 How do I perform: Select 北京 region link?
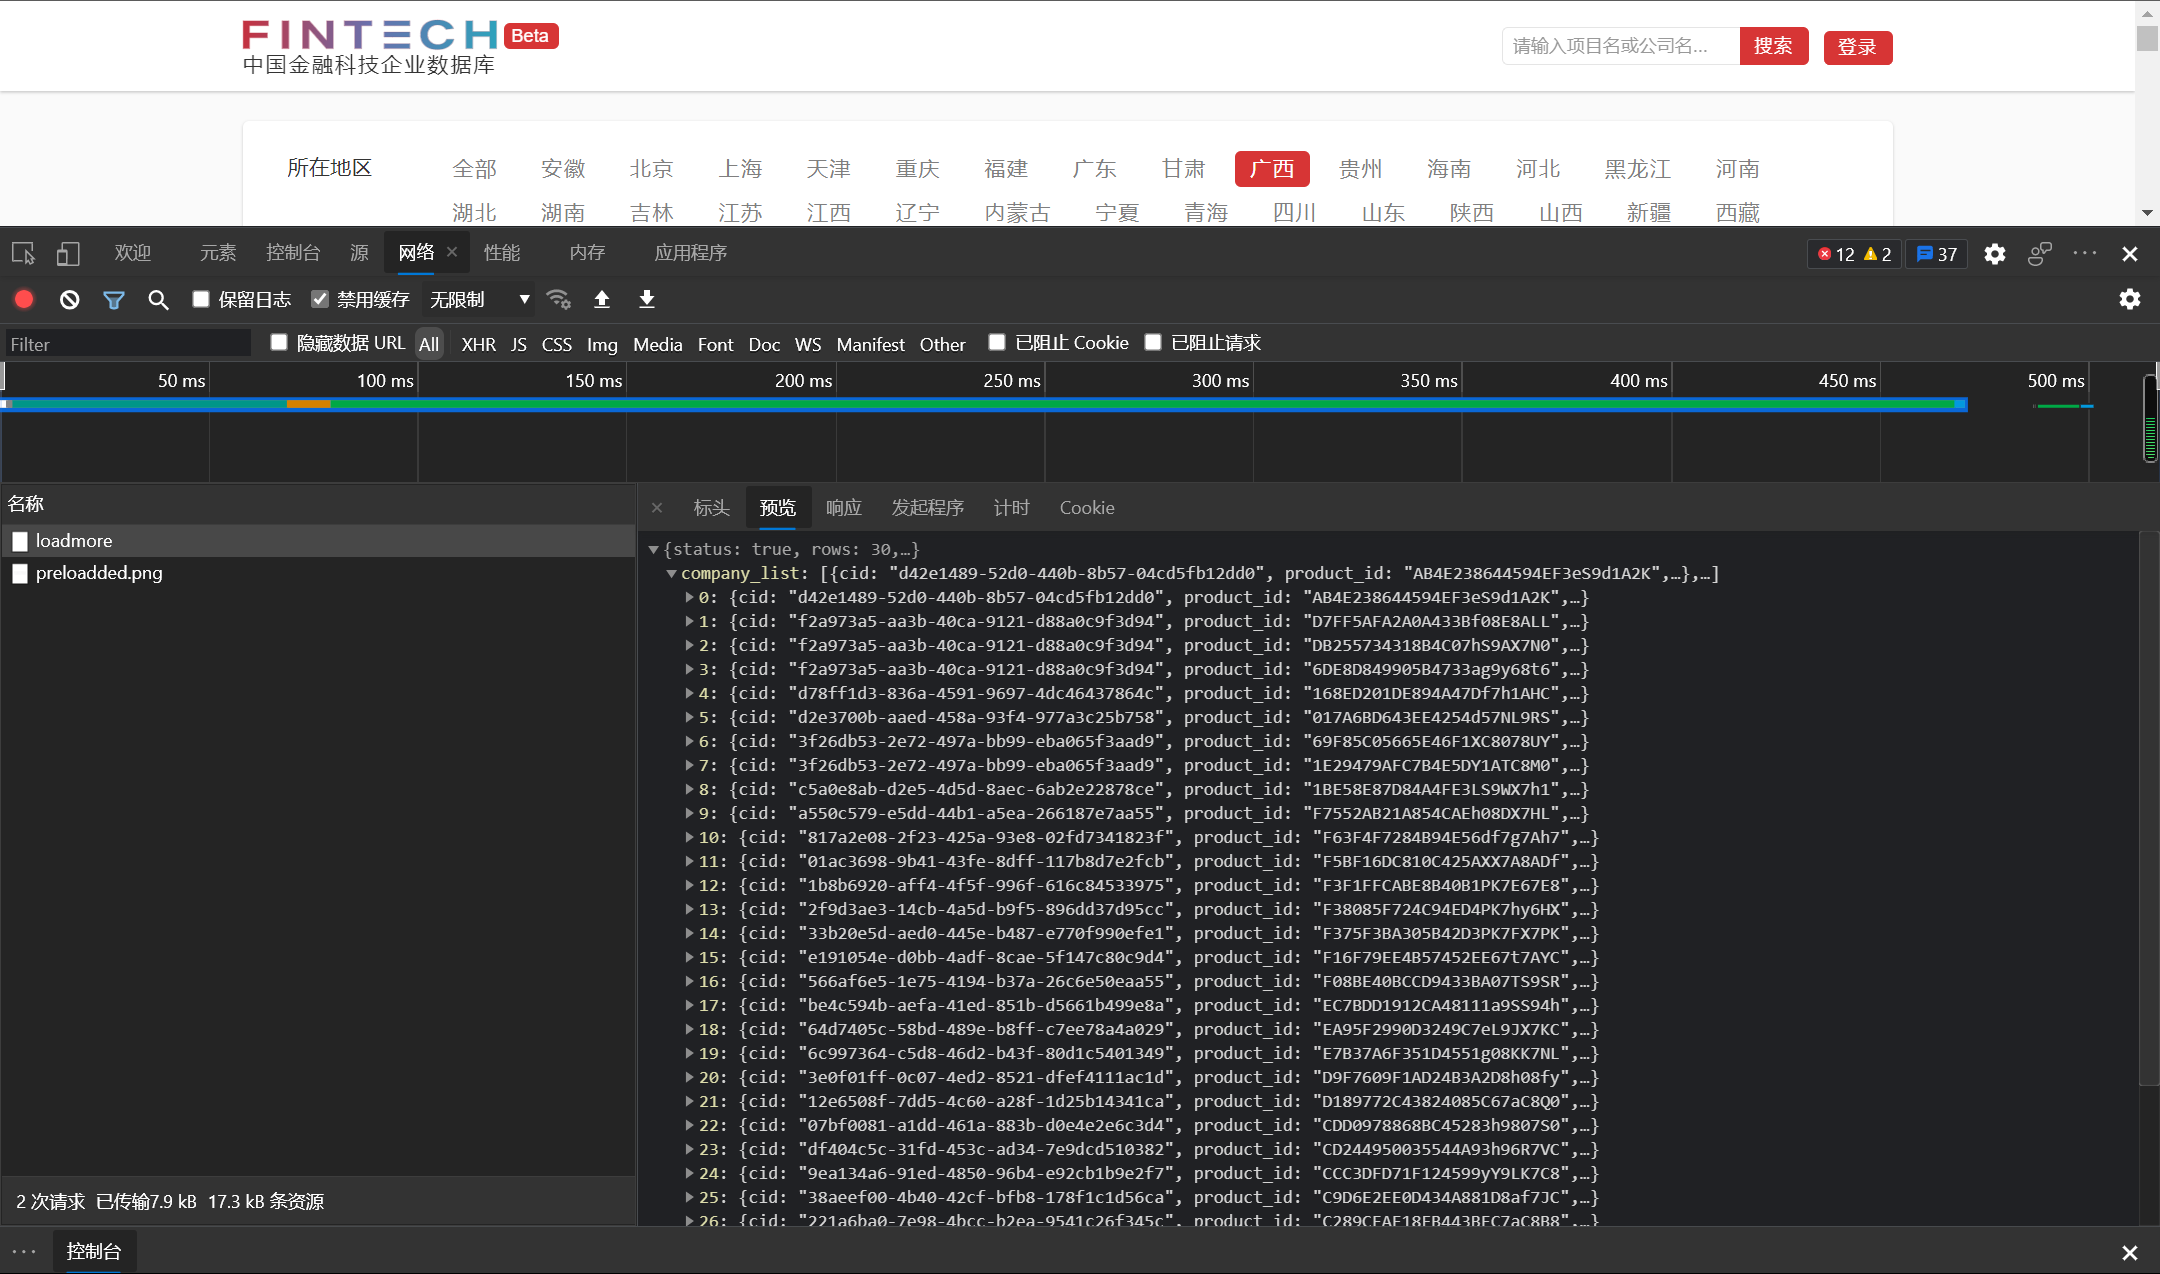[x=651, y=169]
